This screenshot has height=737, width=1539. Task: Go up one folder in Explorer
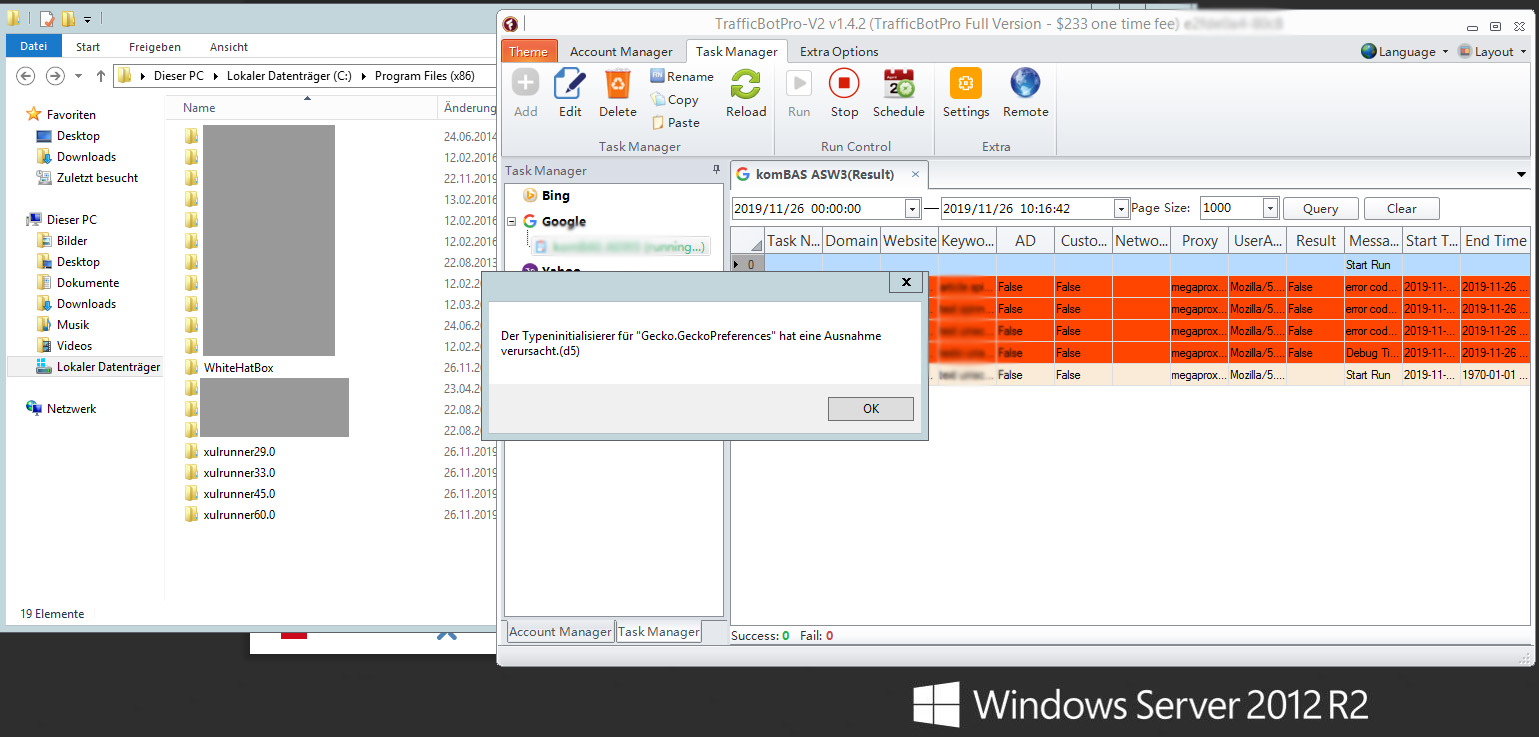[100, 76]
